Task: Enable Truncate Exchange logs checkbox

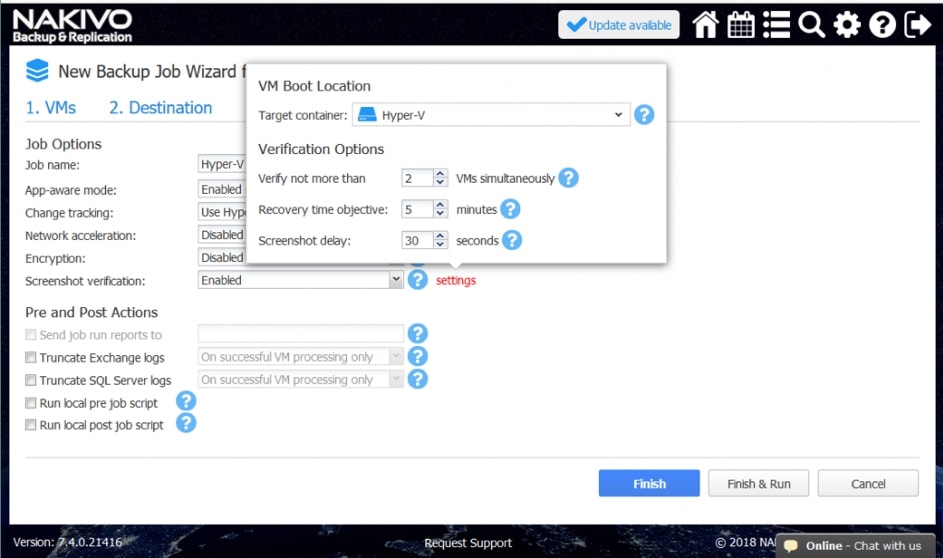Action: 31,358
